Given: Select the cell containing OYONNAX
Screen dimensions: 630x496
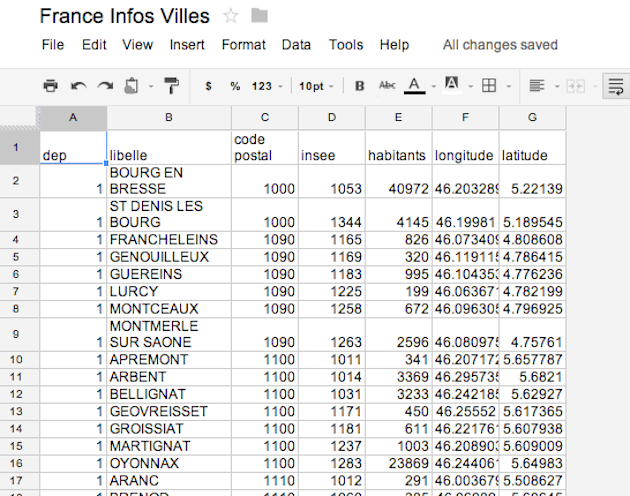Looking at the screenshot, I should (x=169, y=463).
